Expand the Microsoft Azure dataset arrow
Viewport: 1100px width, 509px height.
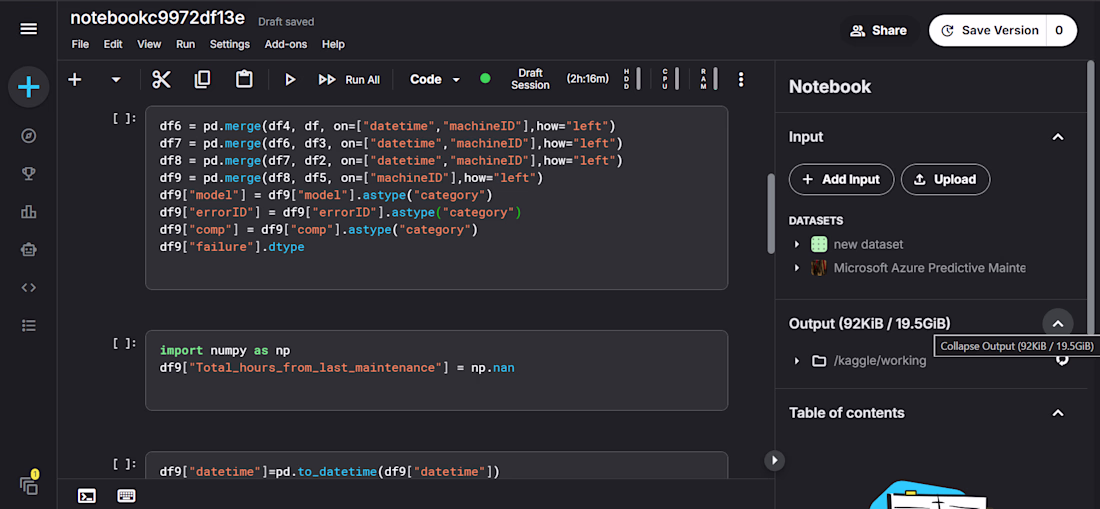click(797, 268)
